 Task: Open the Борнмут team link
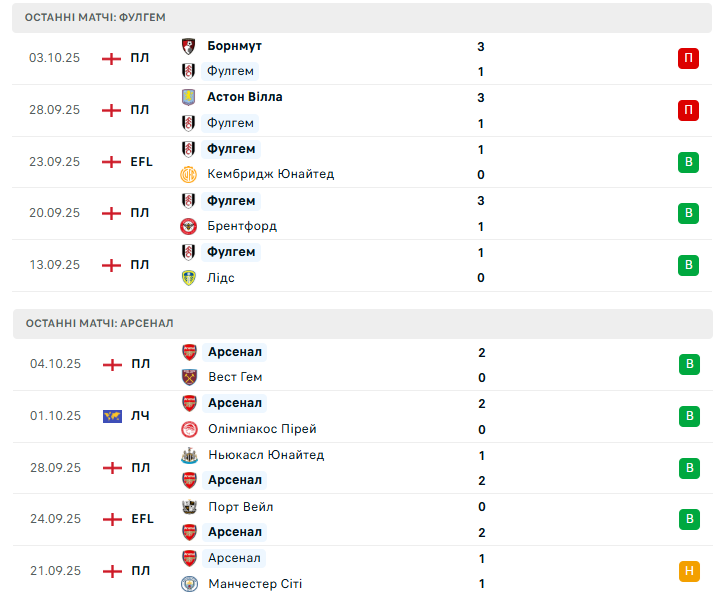pos(234,46)
